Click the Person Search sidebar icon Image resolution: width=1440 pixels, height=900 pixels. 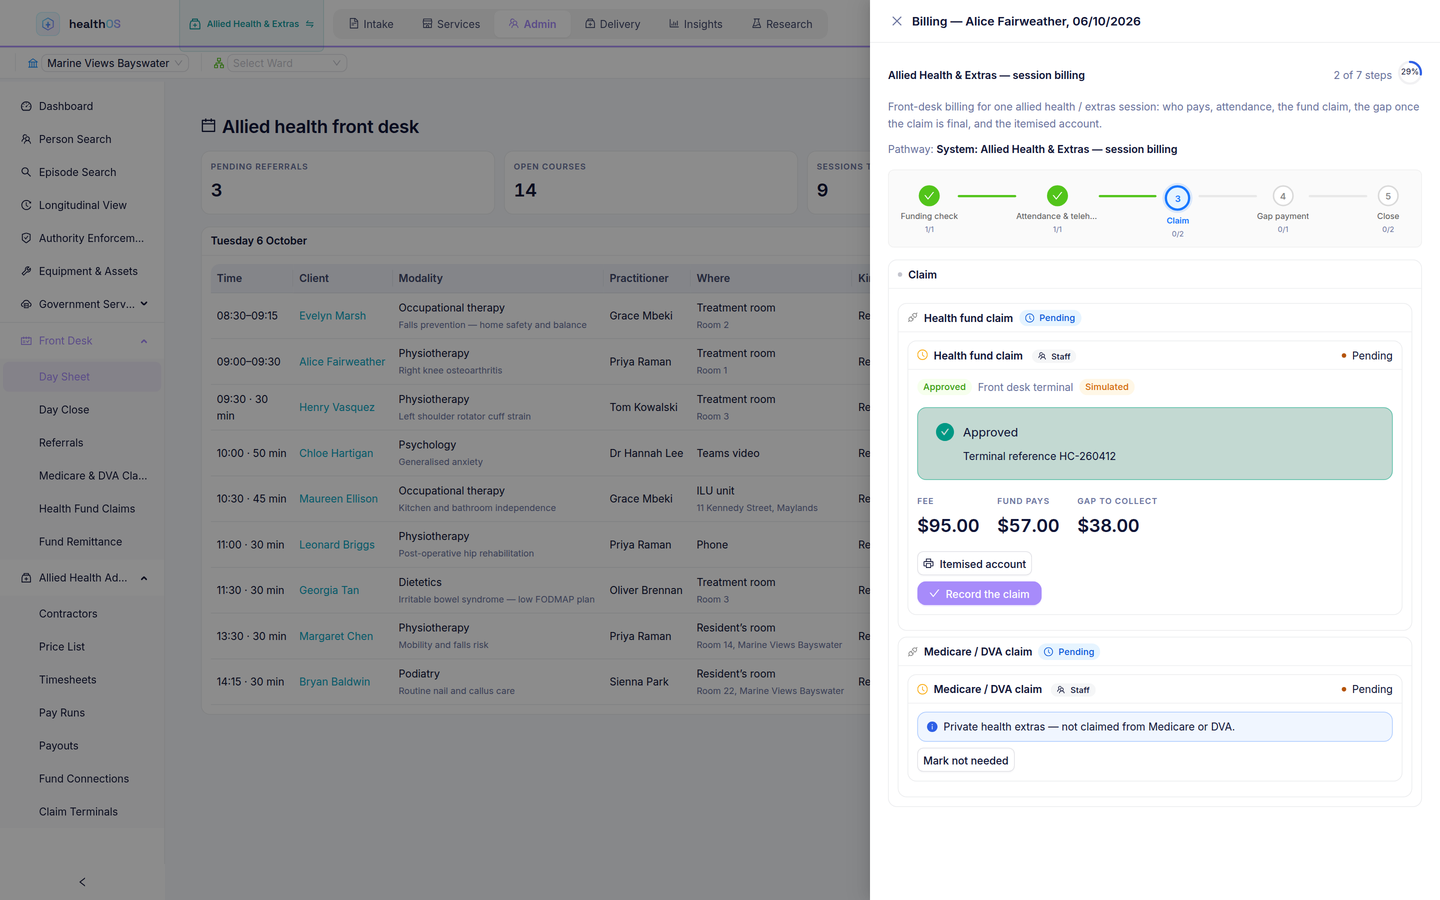tap(26, 139)
